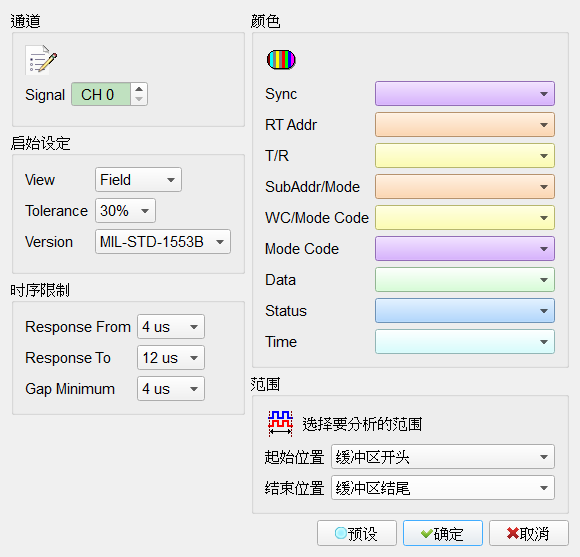Click the blue circle icon on 预设 button
Image resolution: width=580 pixels, height=557 pixels.
tap(340, 533)
